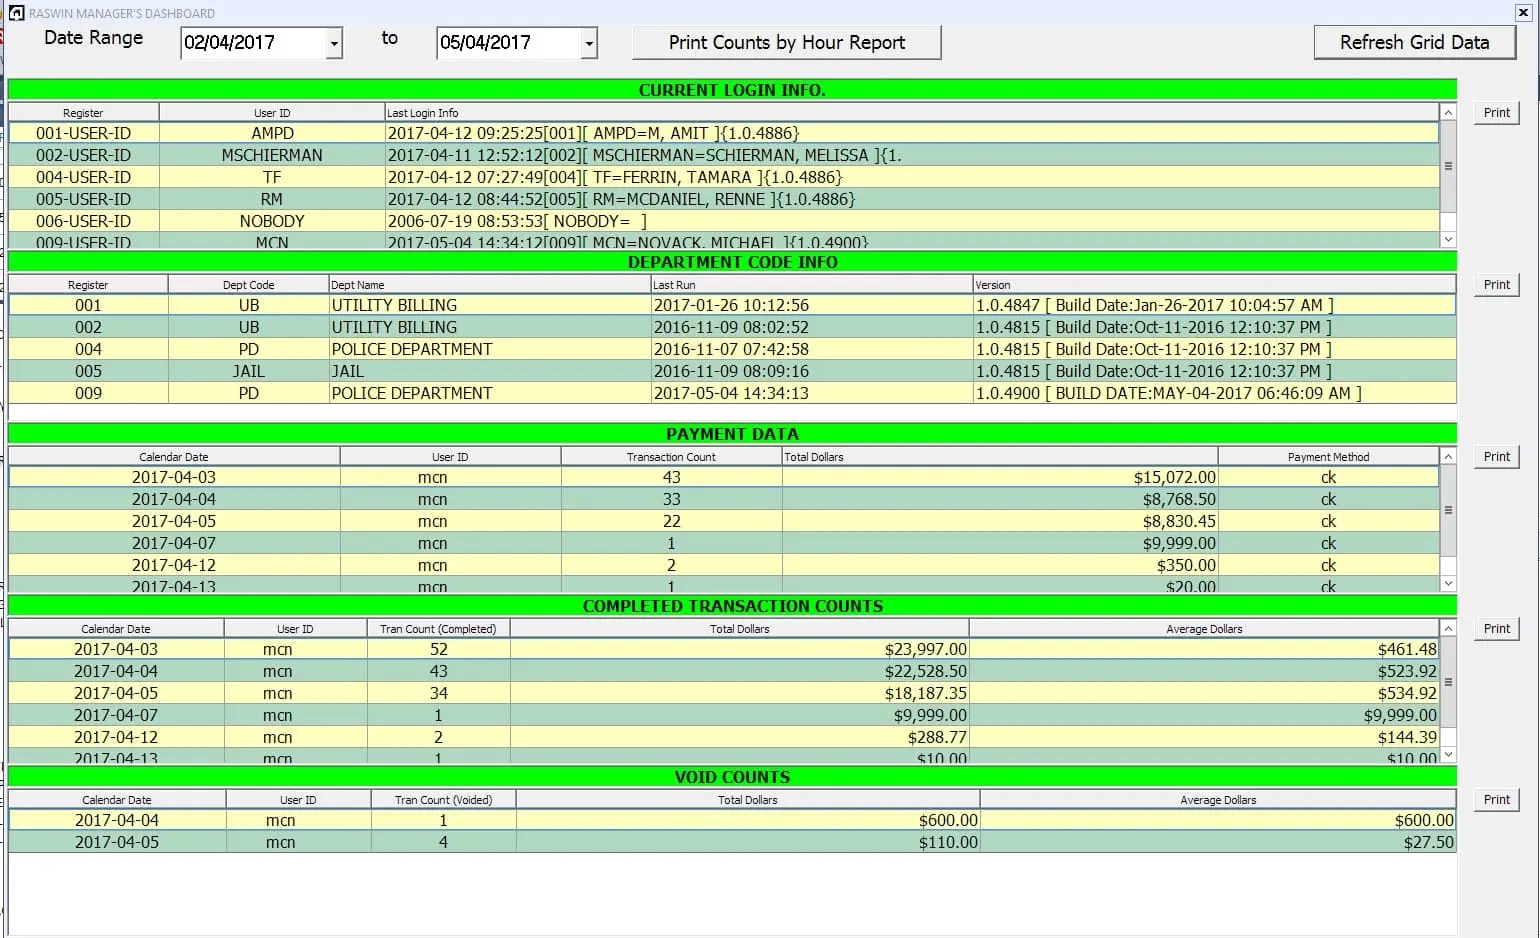
Task: Click the 02/04/2017 start date field
Action: pos(254,43)
